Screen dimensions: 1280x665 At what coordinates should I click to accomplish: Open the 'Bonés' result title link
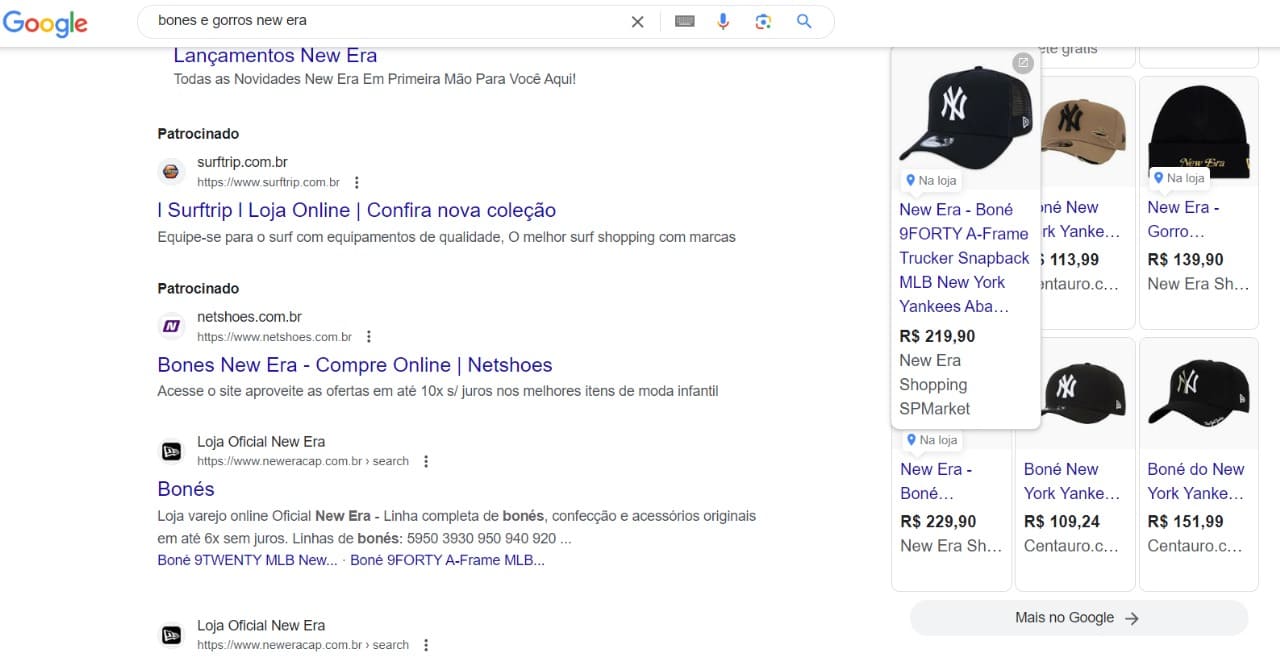click(186, 489)
